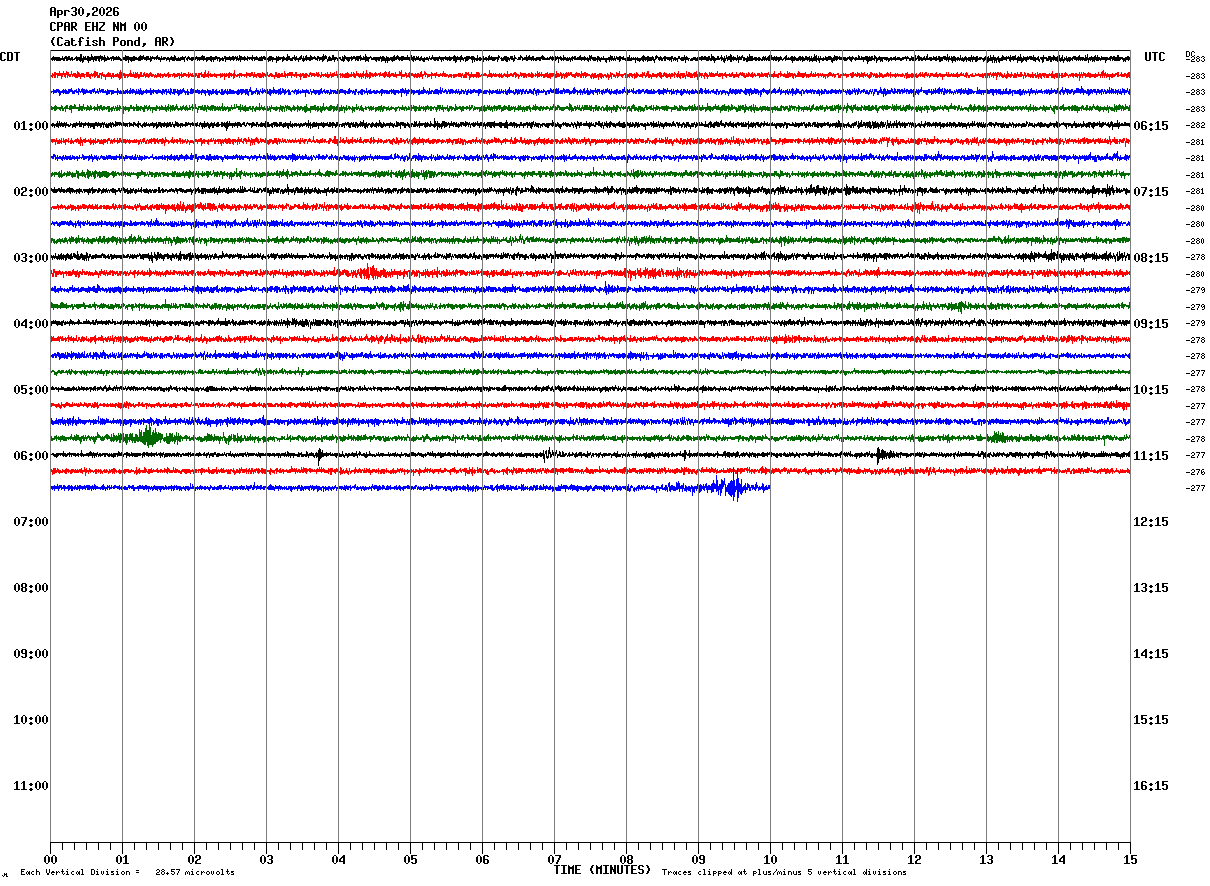The height and width of the screenshot is (886, 1210).
Task: Click the 12:15 UTC time label
Action: pyautogui.click(x=1151, y=521)
